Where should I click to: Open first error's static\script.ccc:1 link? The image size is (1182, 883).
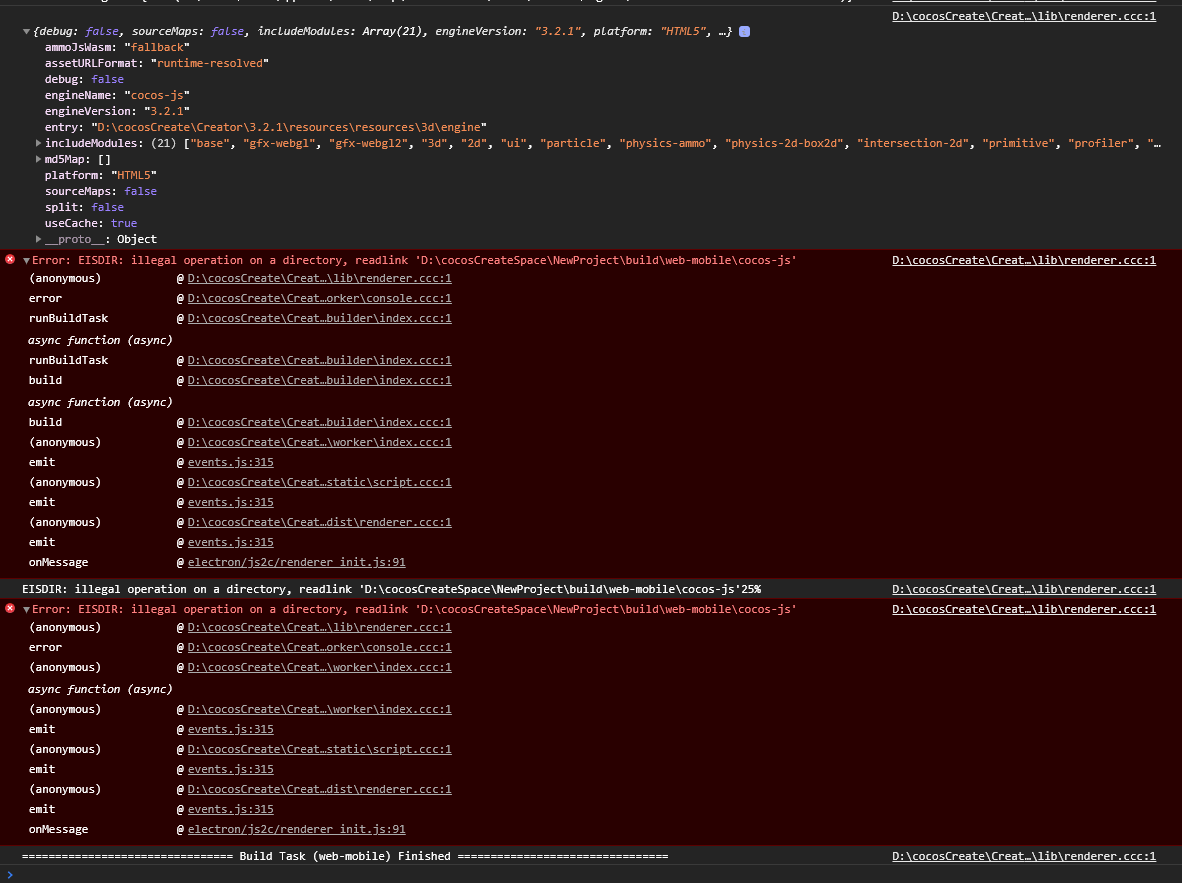(320, 483)
